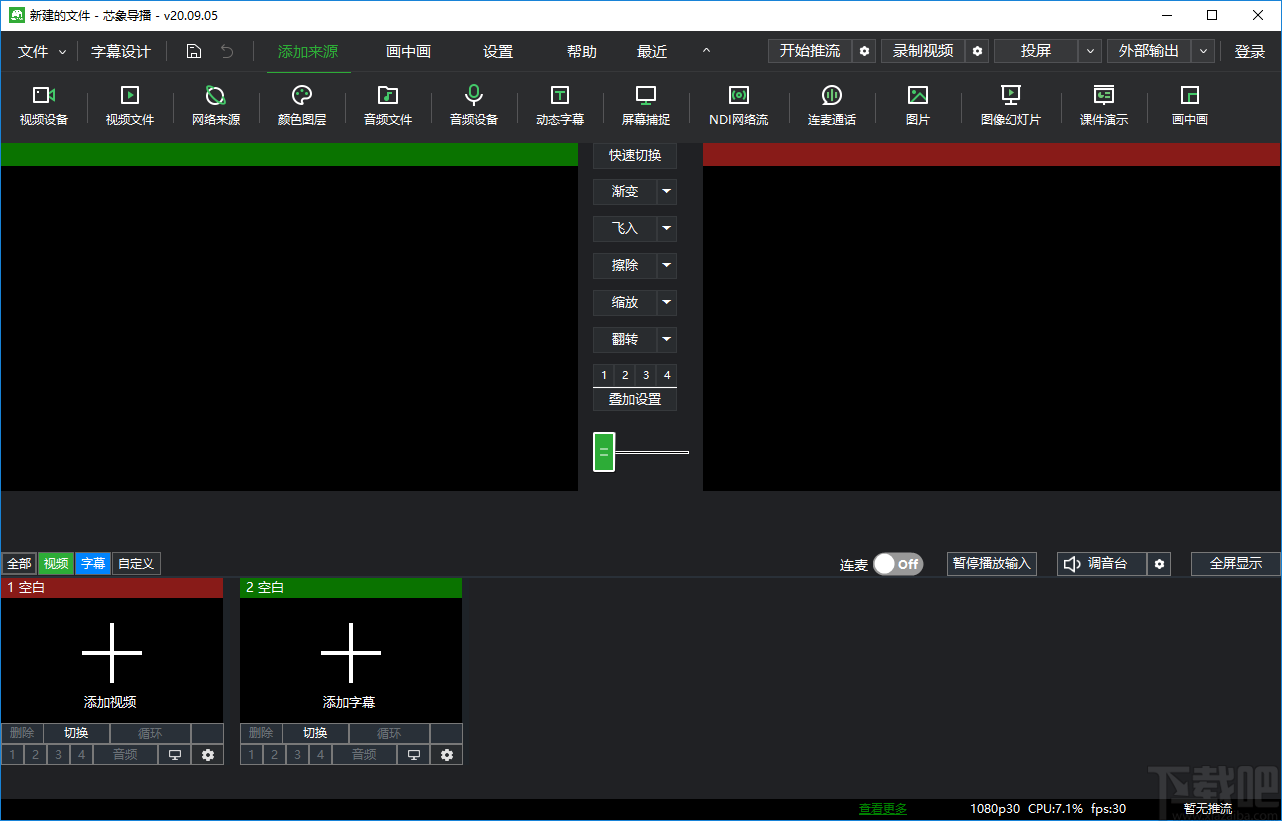Click the 全屏显示 button
The height and width of the screenshot is (821, 1282).
pyautogui.click(x=1235, y=564)
